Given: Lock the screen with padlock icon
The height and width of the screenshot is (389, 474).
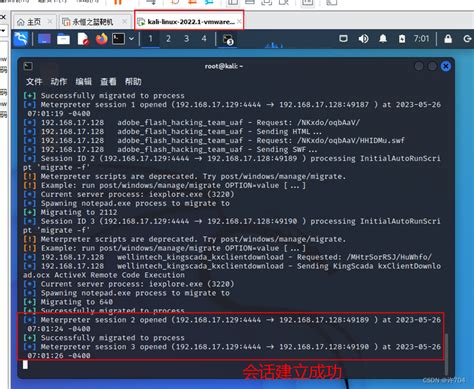Looking at the screenshot, I should click(x=448, y=39).
